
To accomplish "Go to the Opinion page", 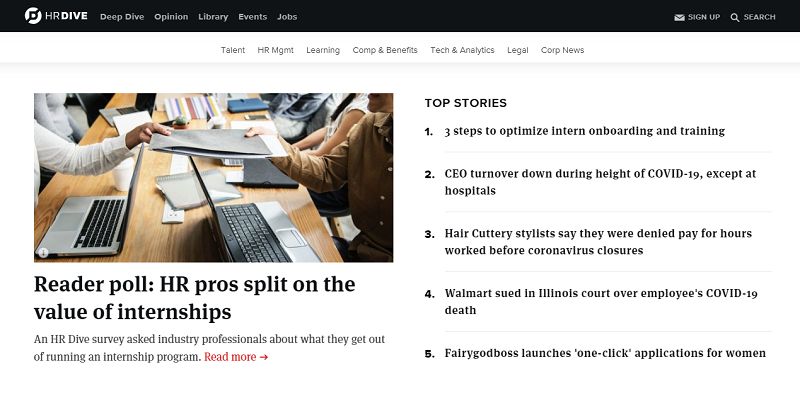I will [x=171, y=17].
